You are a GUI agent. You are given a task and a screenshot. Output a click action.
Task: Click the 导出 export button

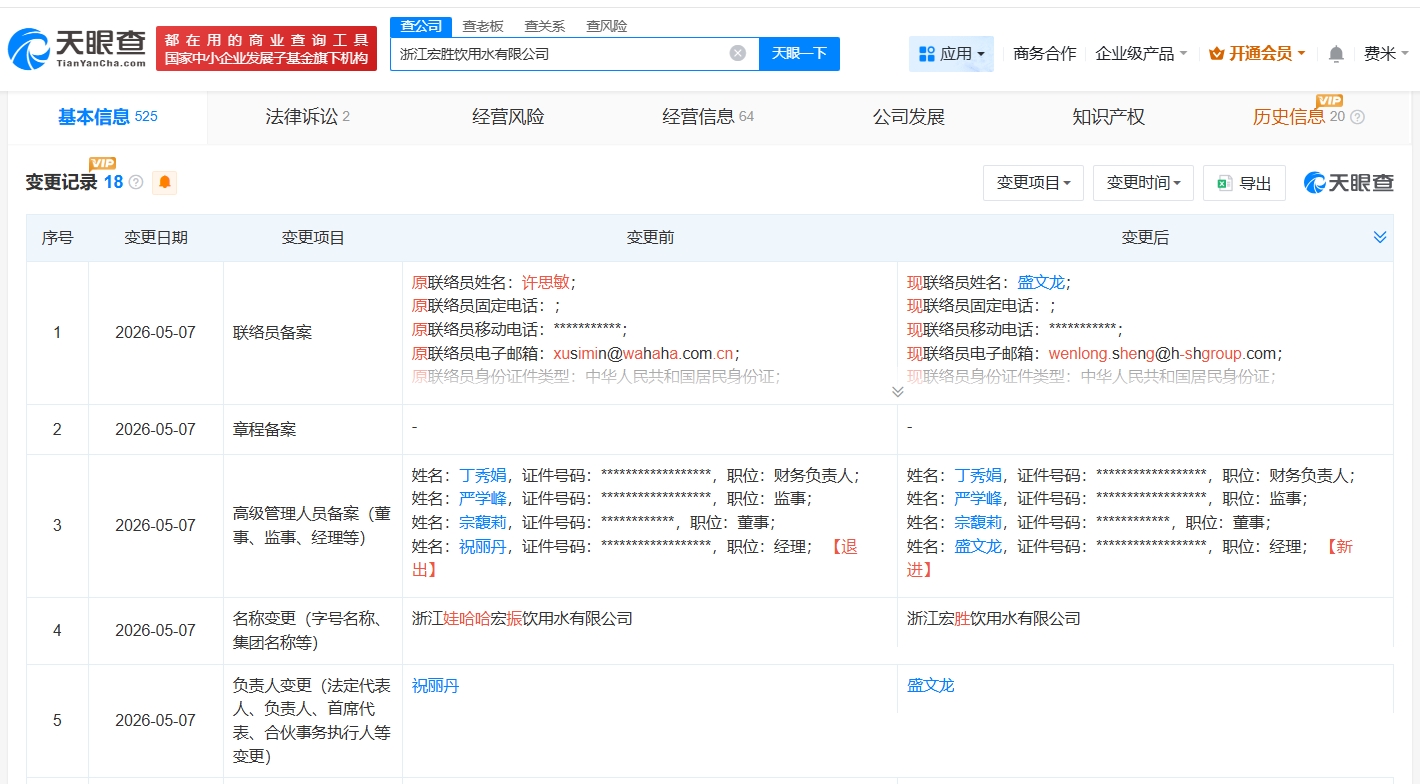click(1244, 183)
